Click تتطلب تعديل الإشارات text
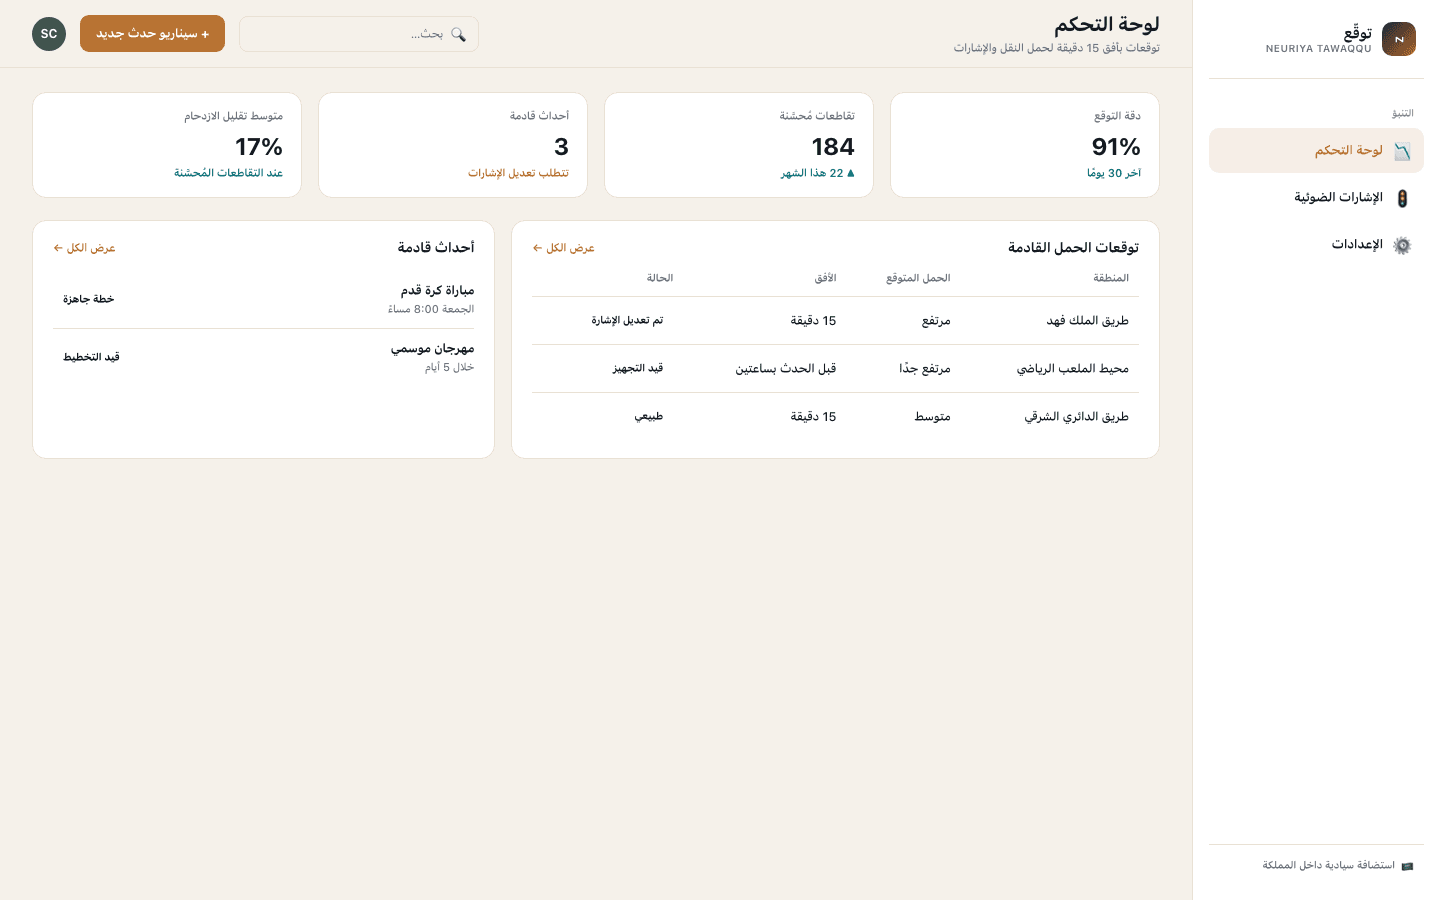 518,173
